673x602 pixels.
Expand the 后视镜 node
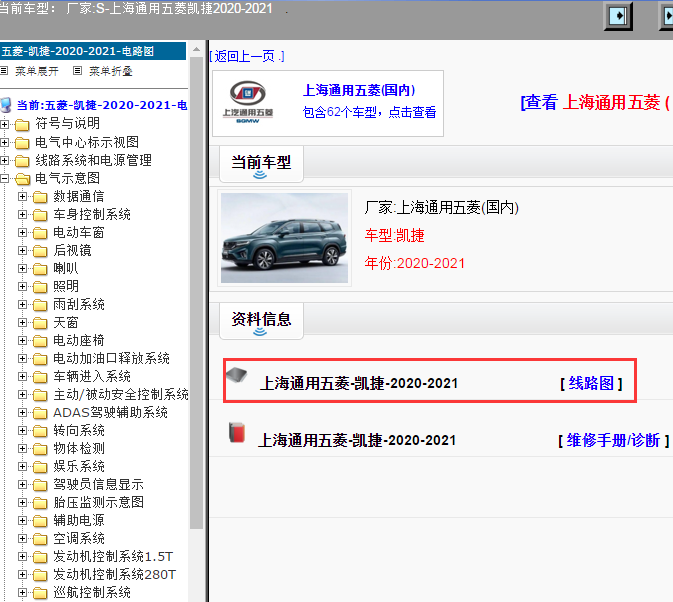[22, 251]
